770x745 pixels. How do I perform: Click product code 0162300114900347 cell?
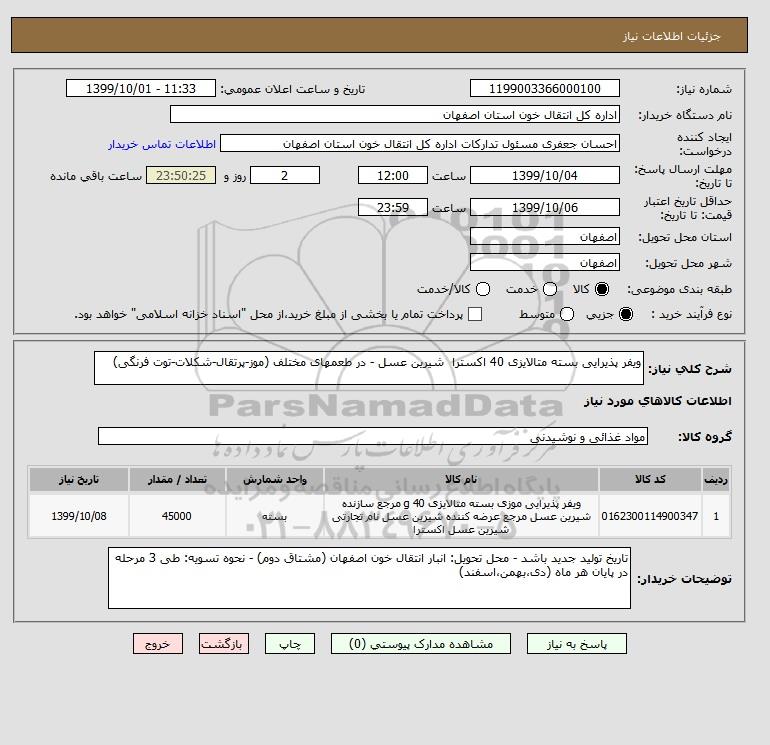pyautogui.click(x=650, y=516)
